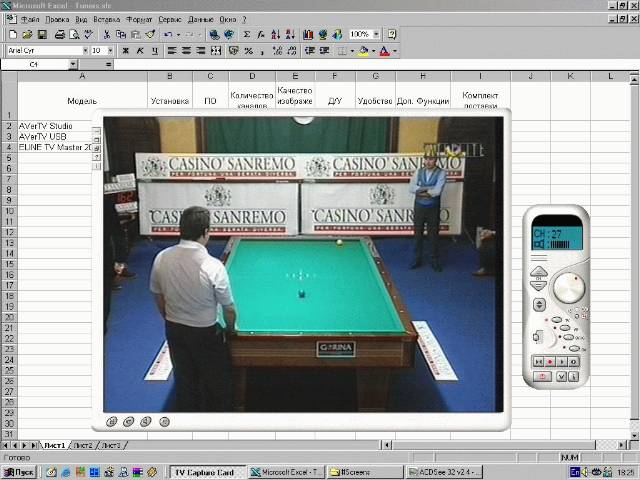Click the Increase Decimal icon
Screen dimensions: 640x480
click(278, 51)
